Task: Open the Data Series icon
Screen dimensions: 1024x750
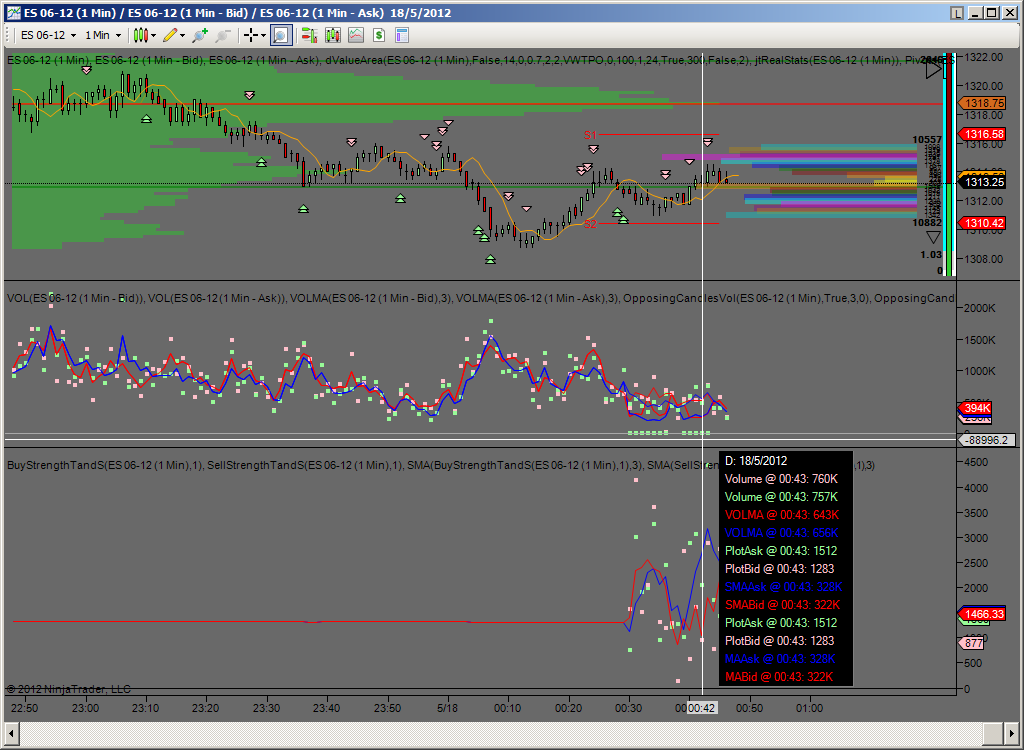Action: pyautogui.click(x=332, y=35)
